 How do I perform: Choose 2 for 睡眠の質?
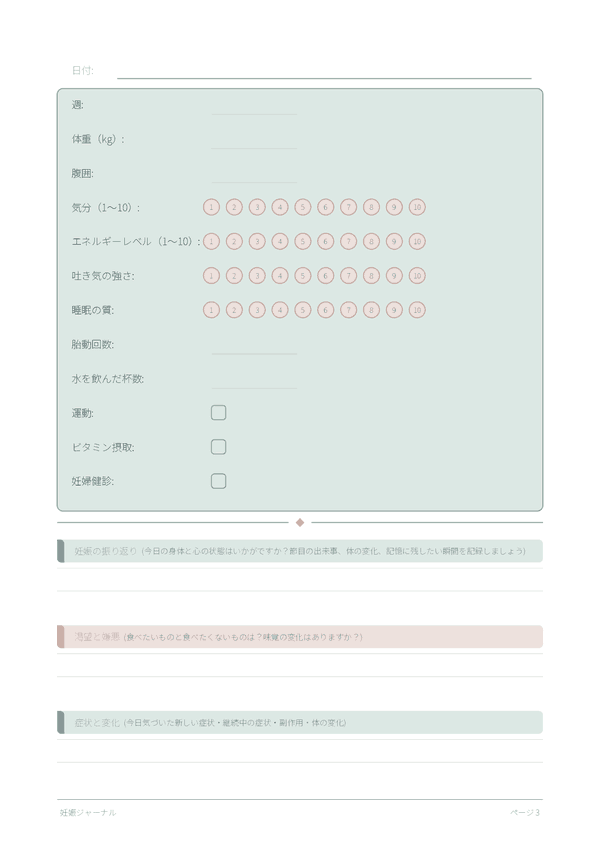coord(234,310)
